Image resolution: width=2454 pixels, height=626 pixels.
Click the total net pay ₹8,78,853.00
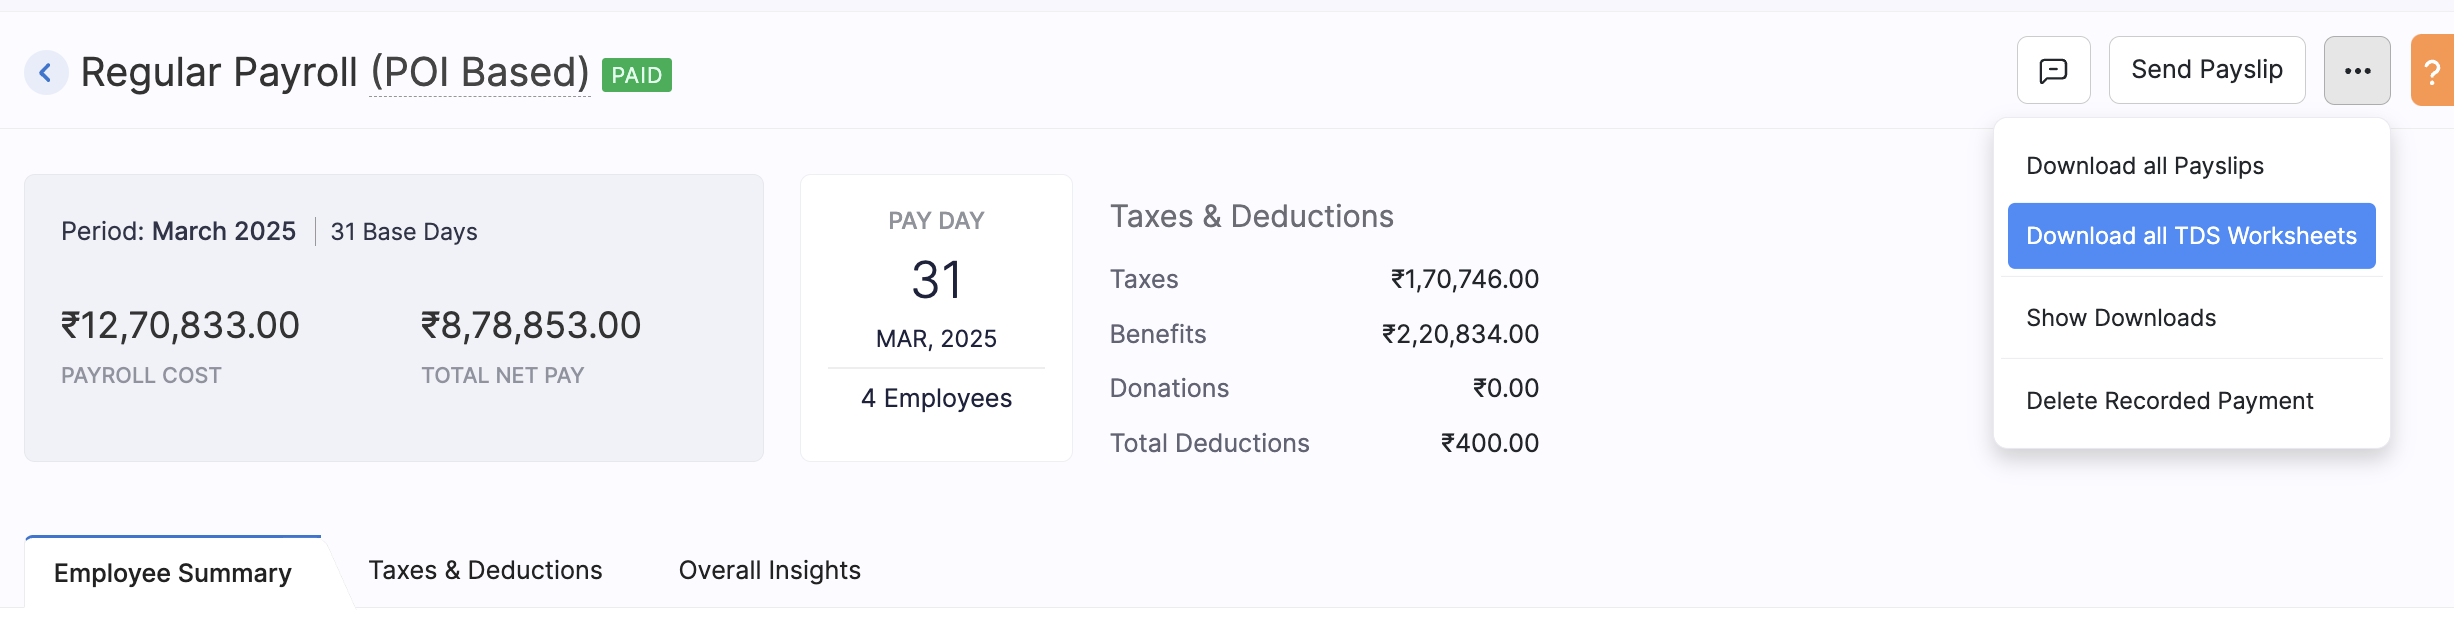(x=531, y=326)
